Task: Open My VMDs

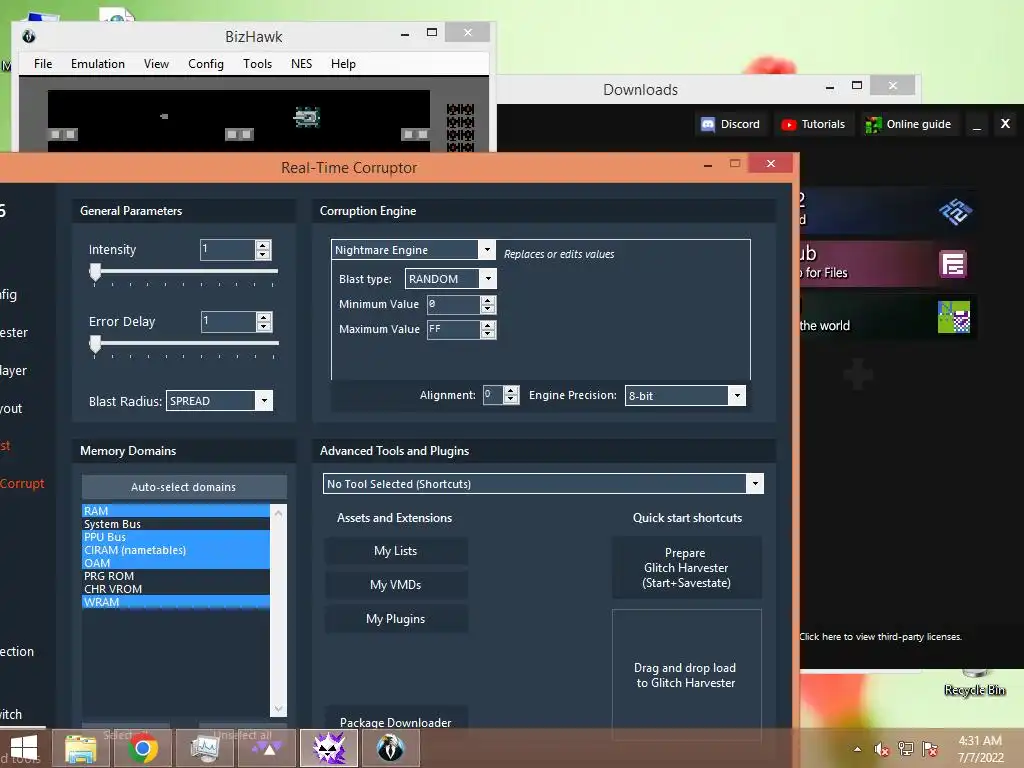Action: (x=396, y=584)
